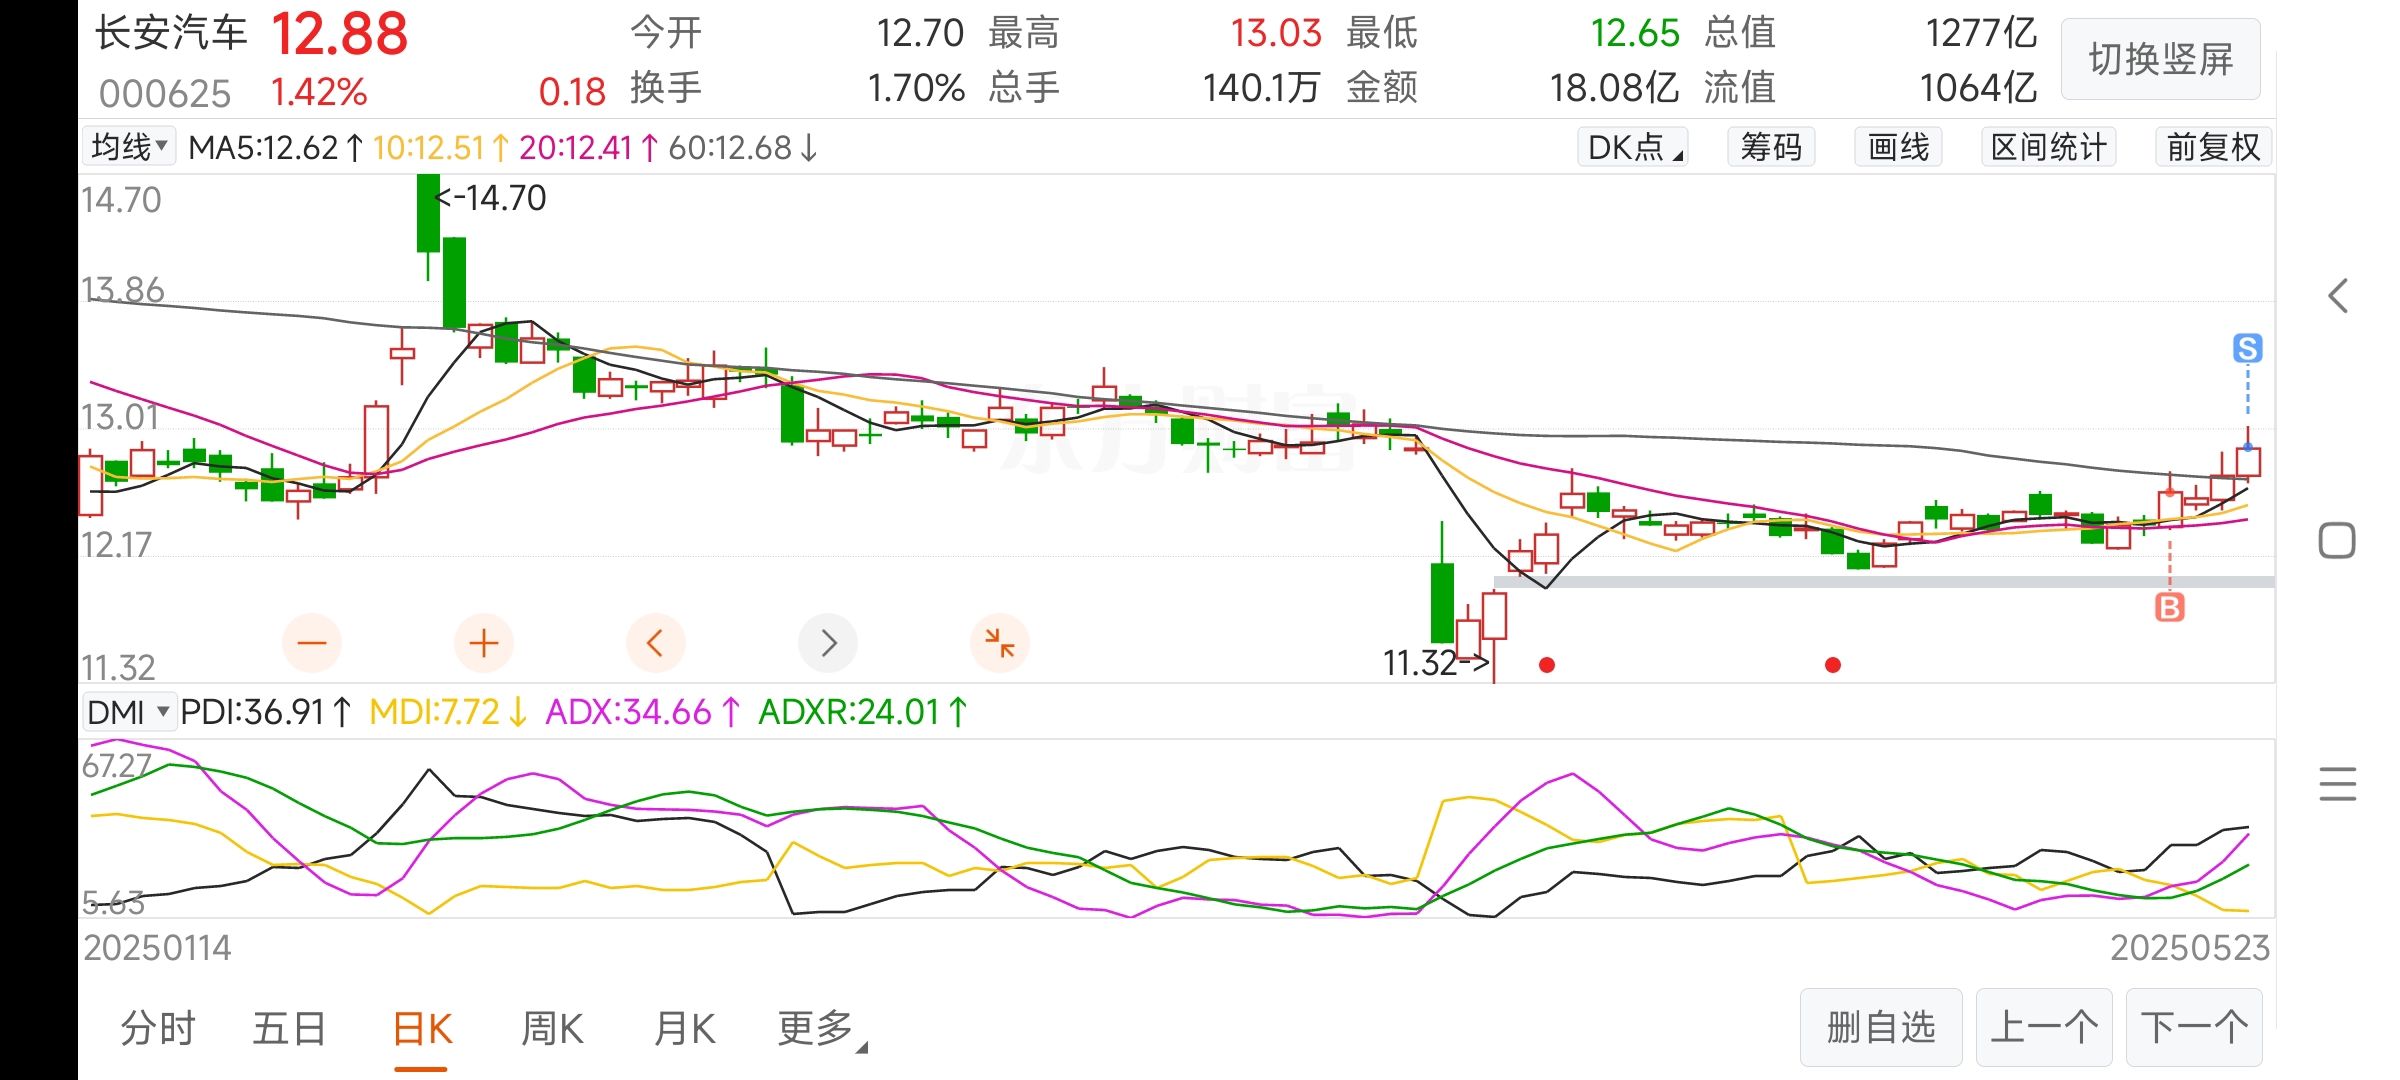Screen dimensions: 2400x1080
Task: Tap opening price 12.70
Action: (920, 33)
